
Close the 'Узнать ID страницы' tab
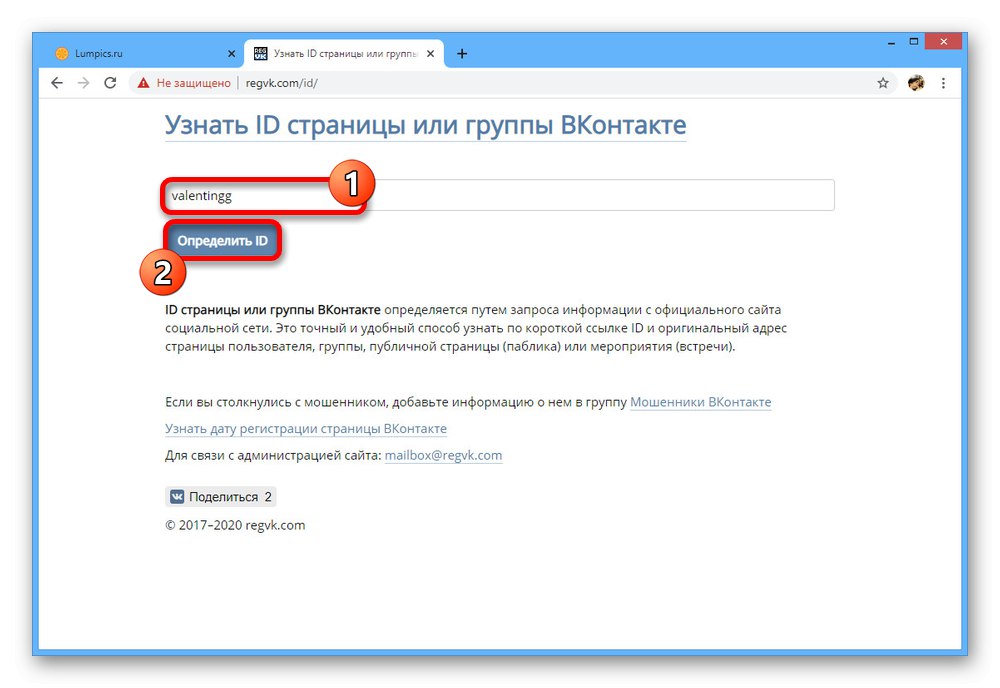coord(430,54)
